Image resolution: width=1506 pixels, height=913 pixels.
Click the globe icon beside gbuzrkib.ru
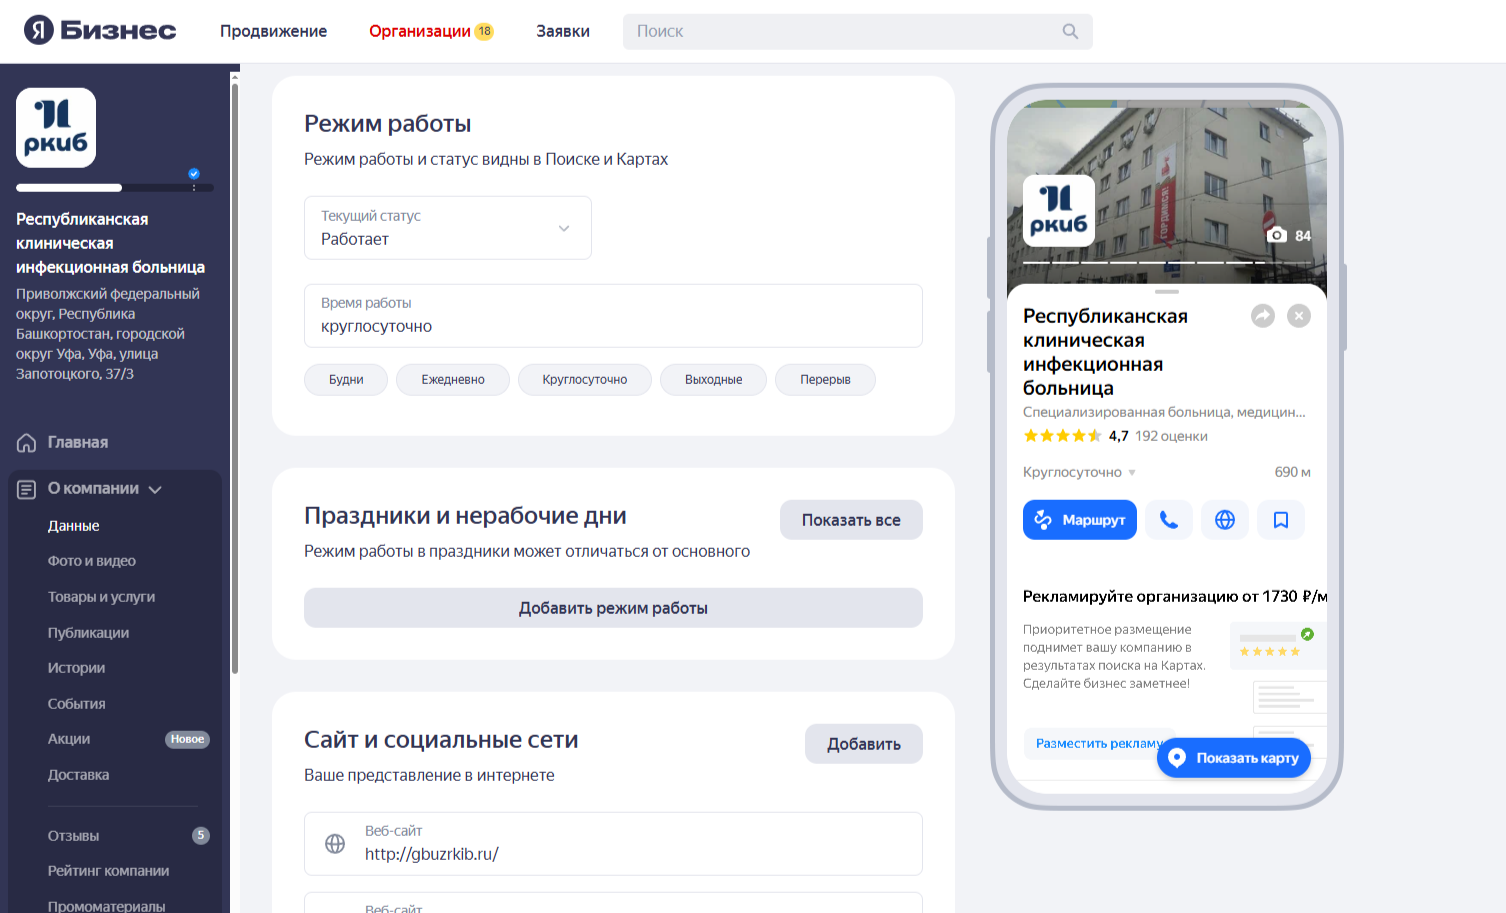[x=335, y=844]
